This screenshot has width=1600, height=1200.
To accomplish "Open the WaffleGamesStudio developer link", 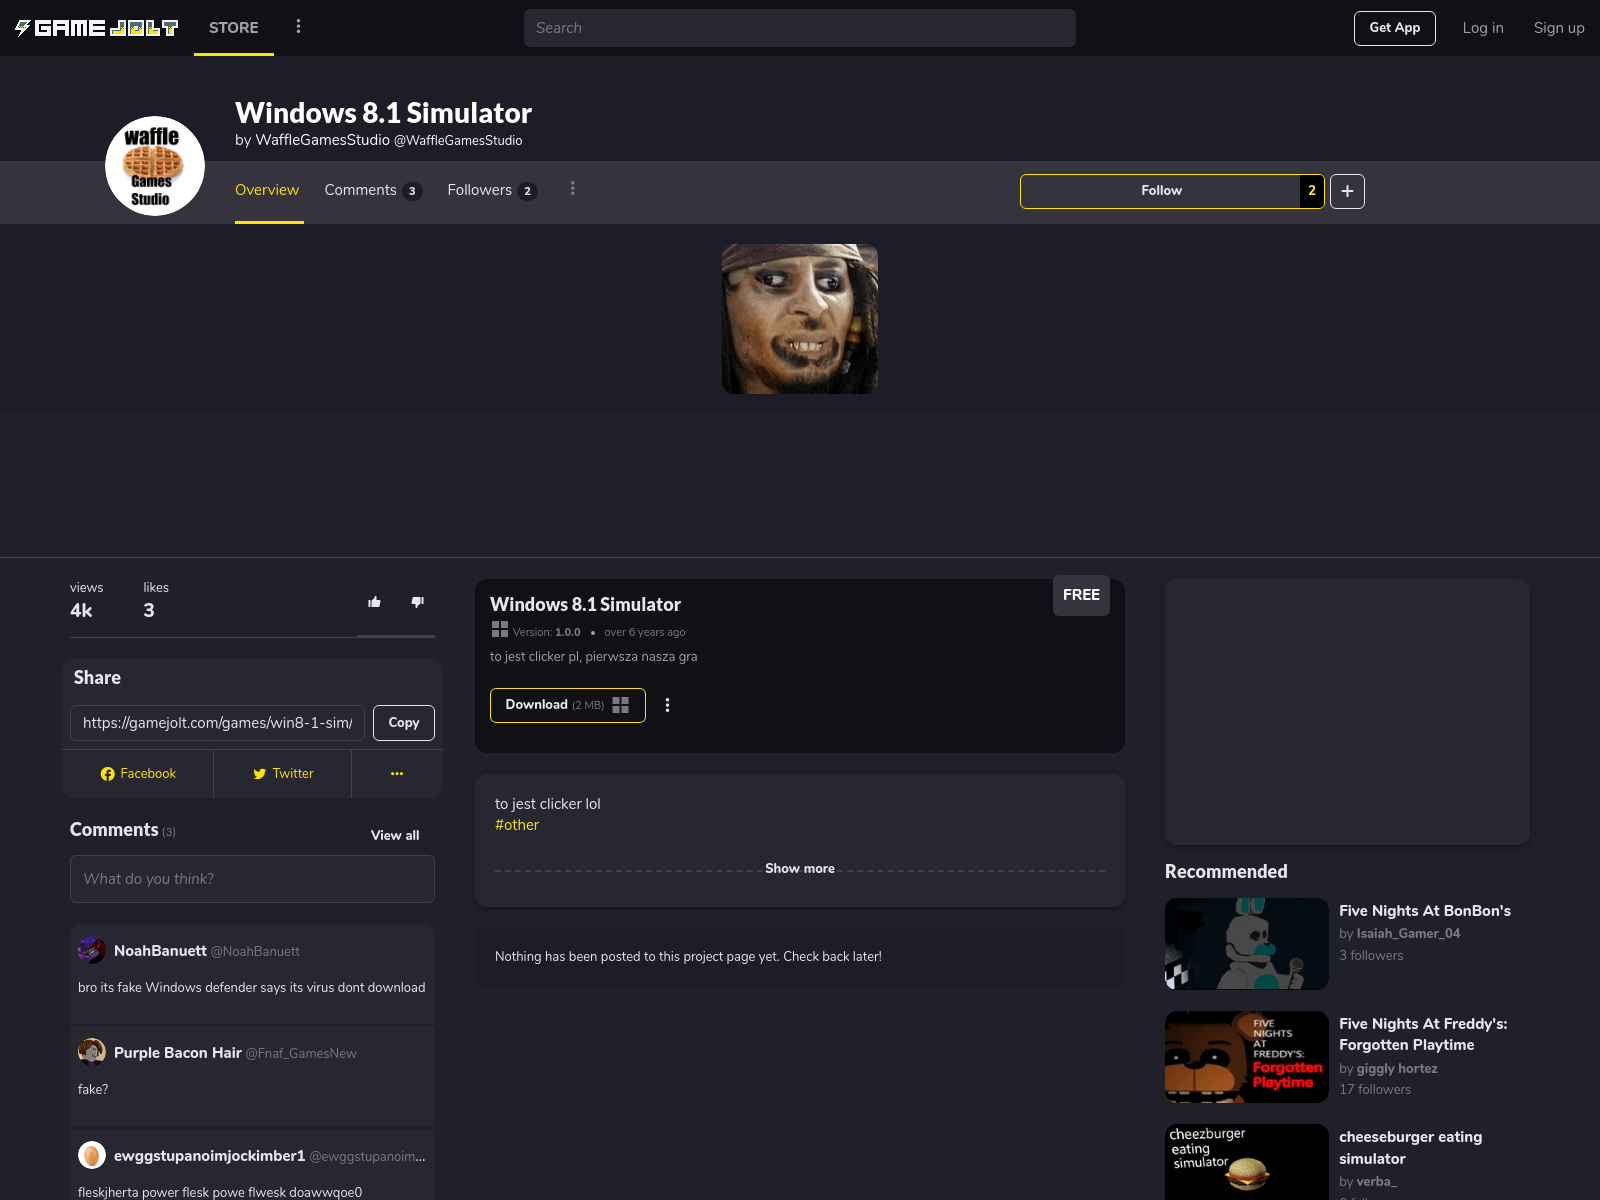I will pyautogui.click(x=322, y=140).
